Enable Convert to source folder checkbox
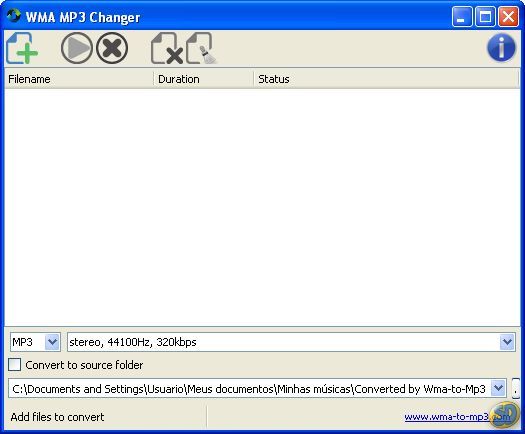 click(15, 365)
